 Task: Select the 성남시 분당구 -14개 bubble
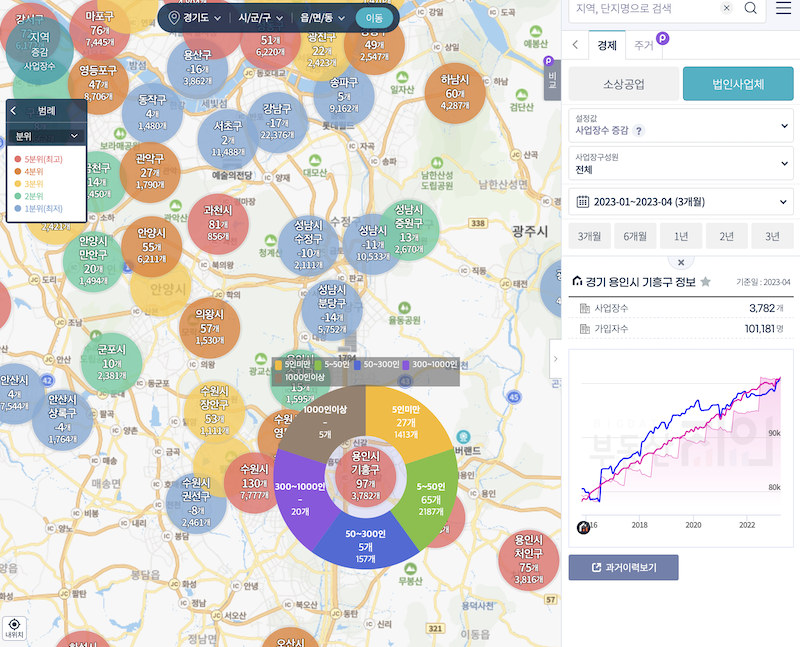point(332,310)
